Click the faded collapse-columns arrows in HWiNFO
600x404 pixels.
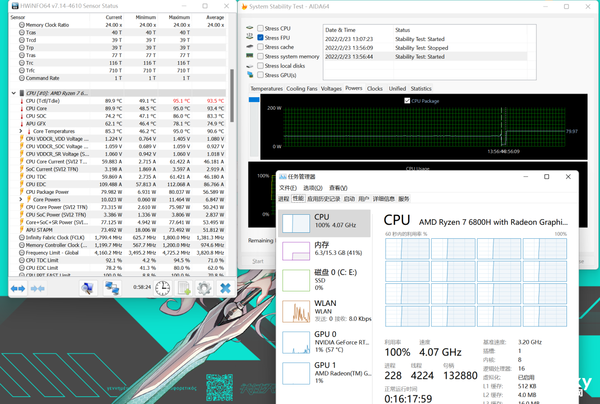point(38,288)
